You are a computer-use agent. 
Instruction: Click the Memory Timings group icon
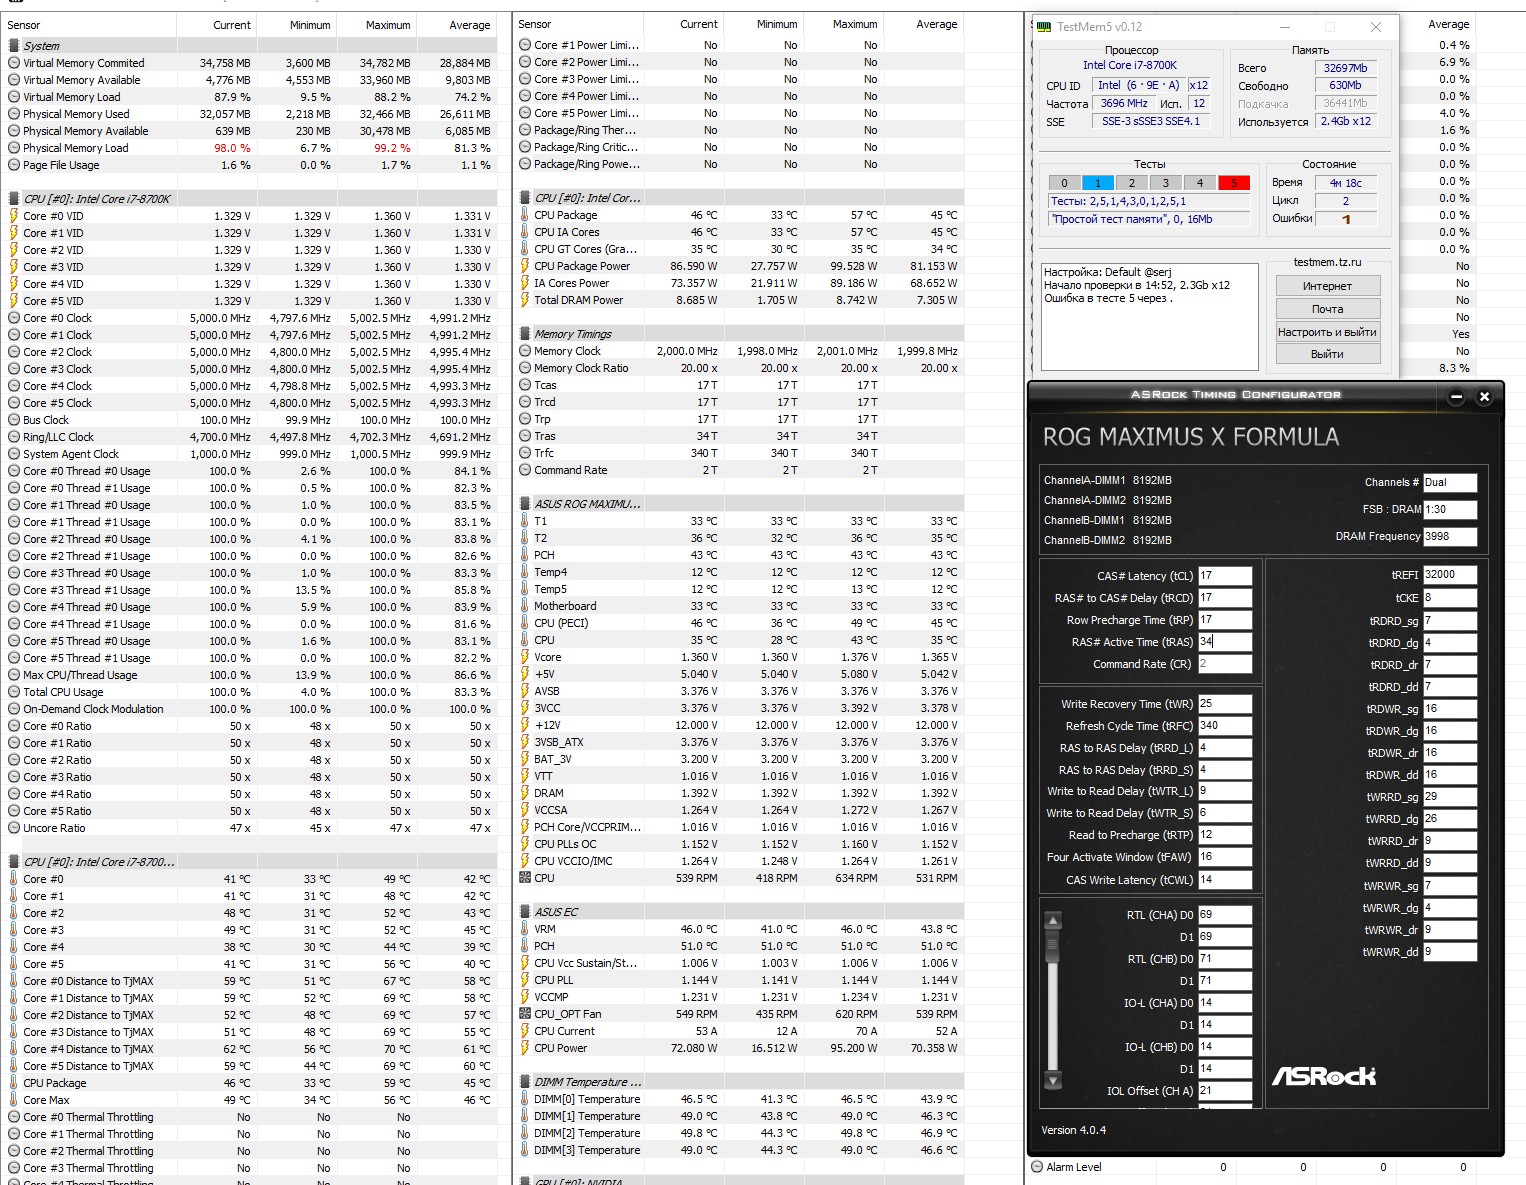pyautogui.click(x=525, y=334)
